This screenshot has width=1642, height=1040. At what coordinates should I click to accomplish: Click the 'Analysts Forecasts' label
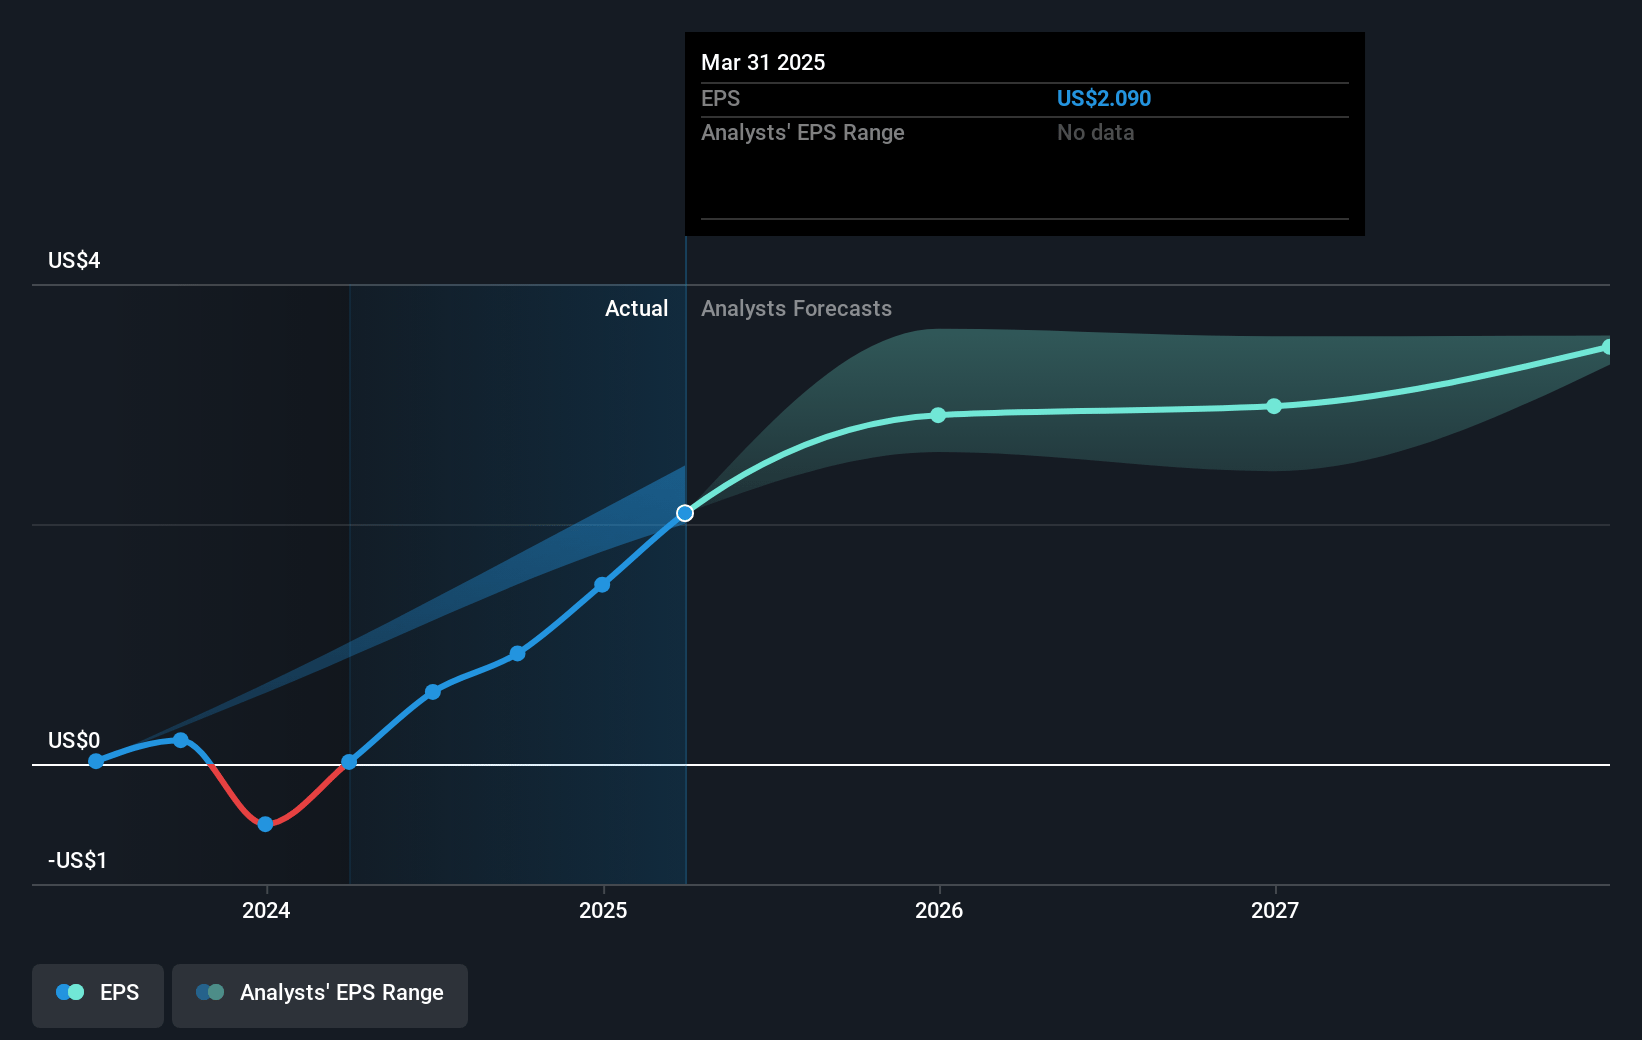[796, 308]
